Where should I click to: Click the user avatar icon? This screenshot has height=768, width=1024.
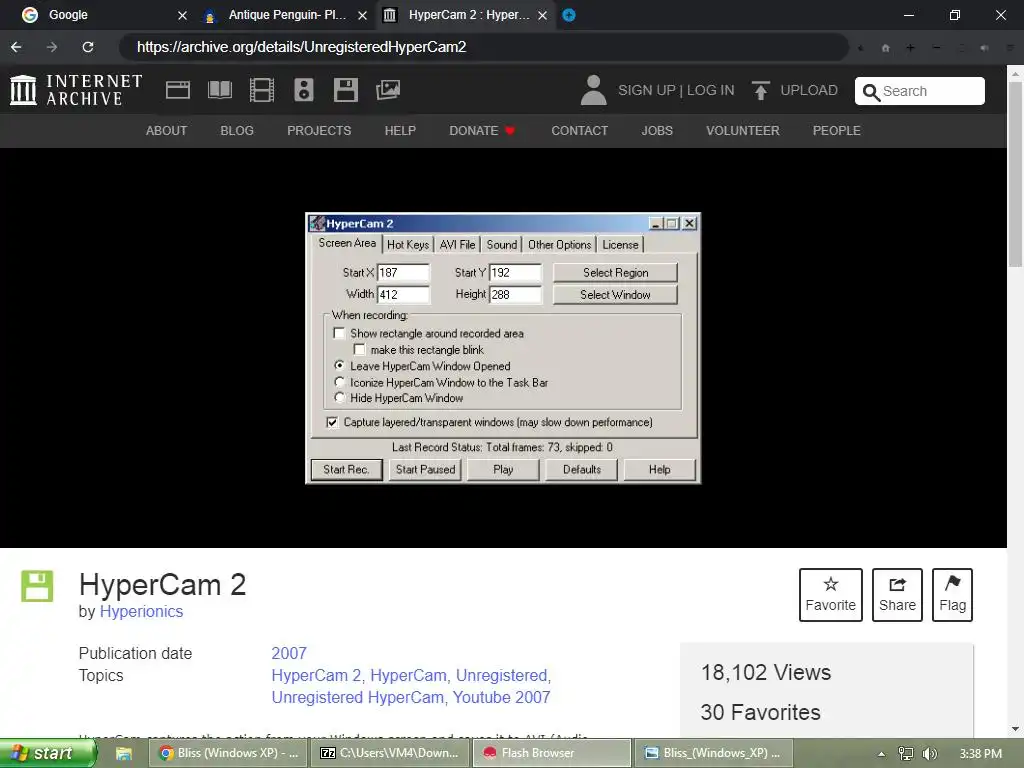click(593, 90)
